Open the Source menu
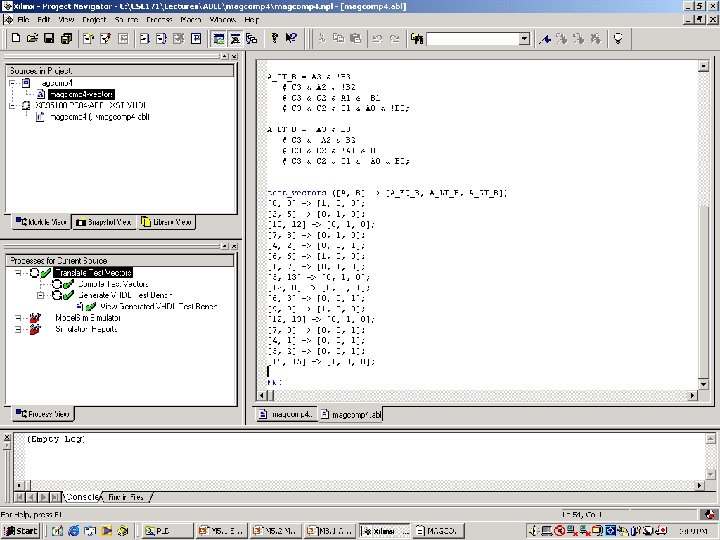The height and width of the screenshot is (540, 720). tap(126, 20)
